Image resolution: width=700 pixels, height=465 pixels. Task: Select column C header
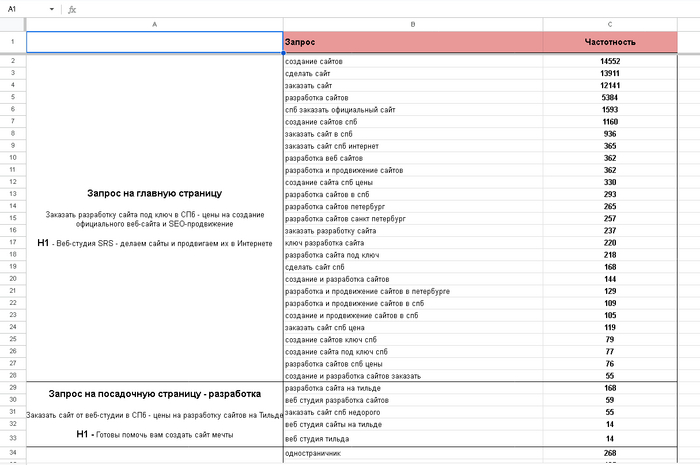tap(610, 24)
